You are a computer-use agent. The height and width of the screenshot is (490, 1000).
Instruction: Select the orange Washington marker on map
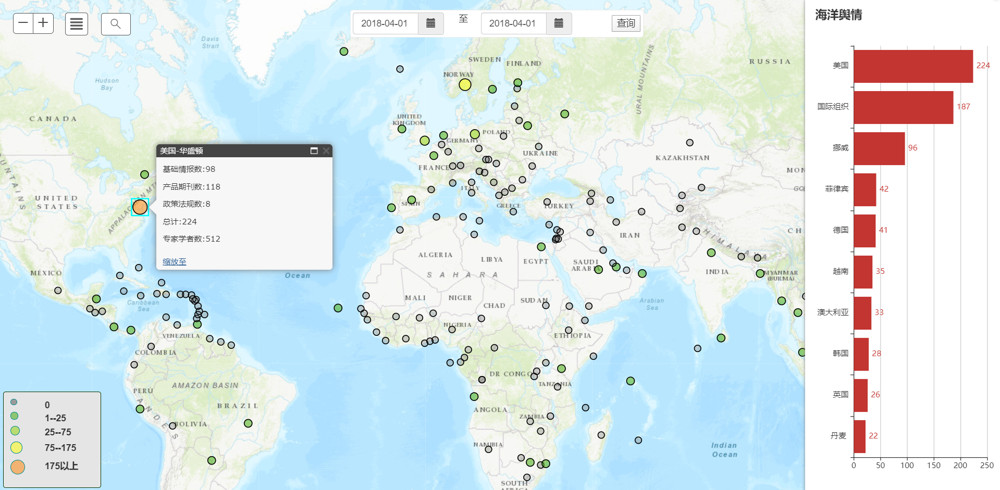tap(140, 207)
